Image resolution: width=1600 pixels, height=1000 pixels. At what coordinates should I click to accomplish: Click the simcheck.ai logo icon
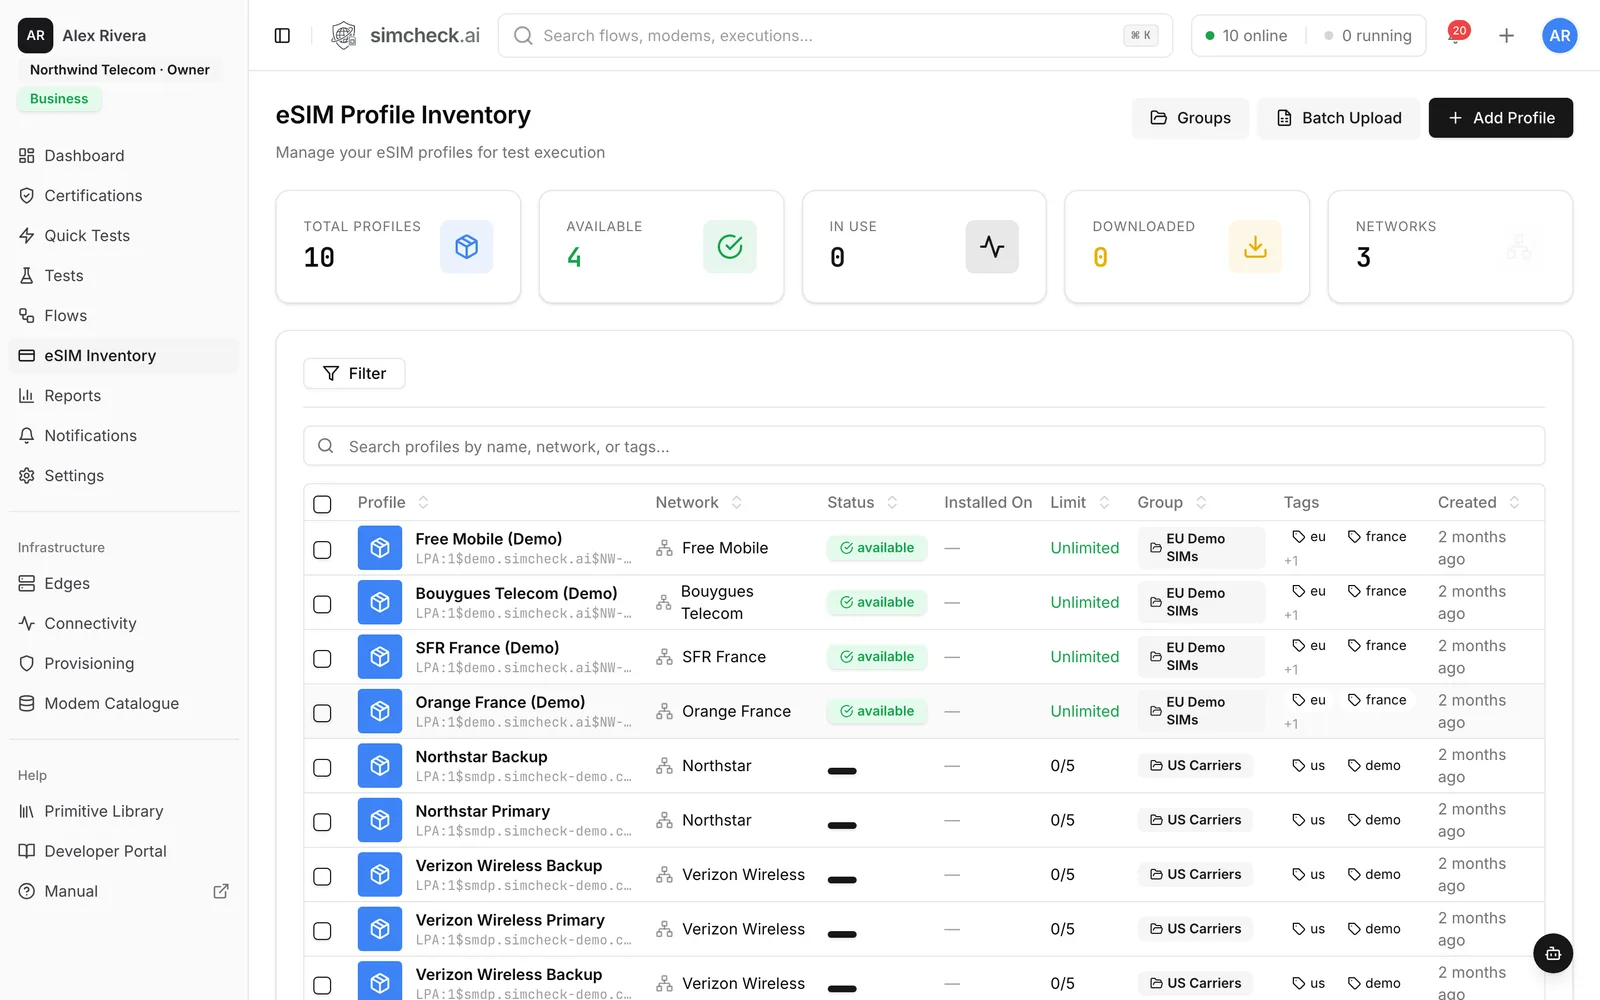click(344, 36)
